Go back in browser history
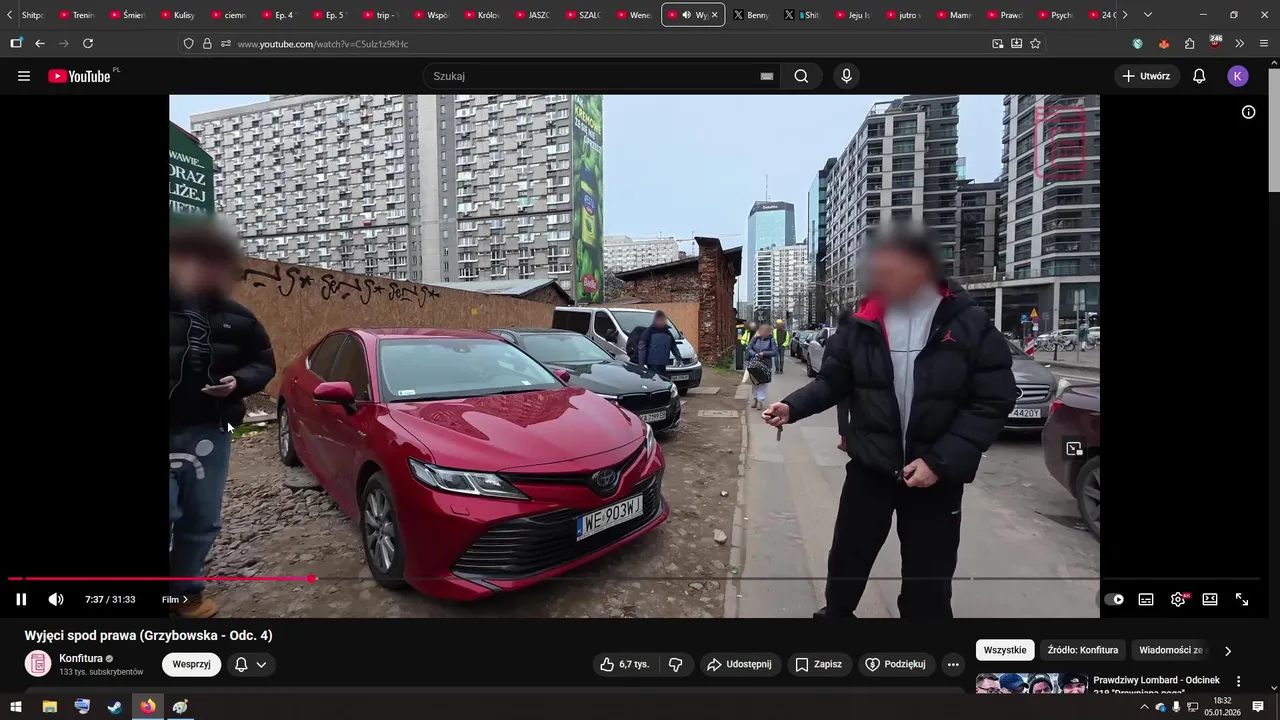 click(x=40, y=43)
